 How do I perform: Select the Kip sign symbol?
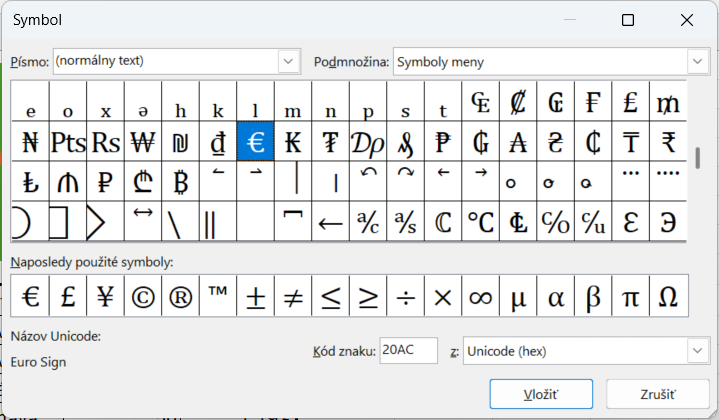point(293,141)
